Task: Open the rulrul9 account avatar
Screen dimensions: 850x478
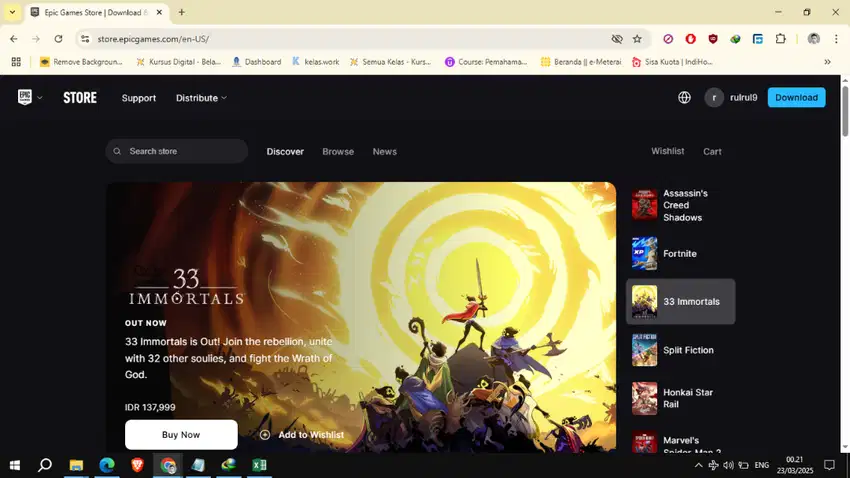Action: (x=714, y=98)
